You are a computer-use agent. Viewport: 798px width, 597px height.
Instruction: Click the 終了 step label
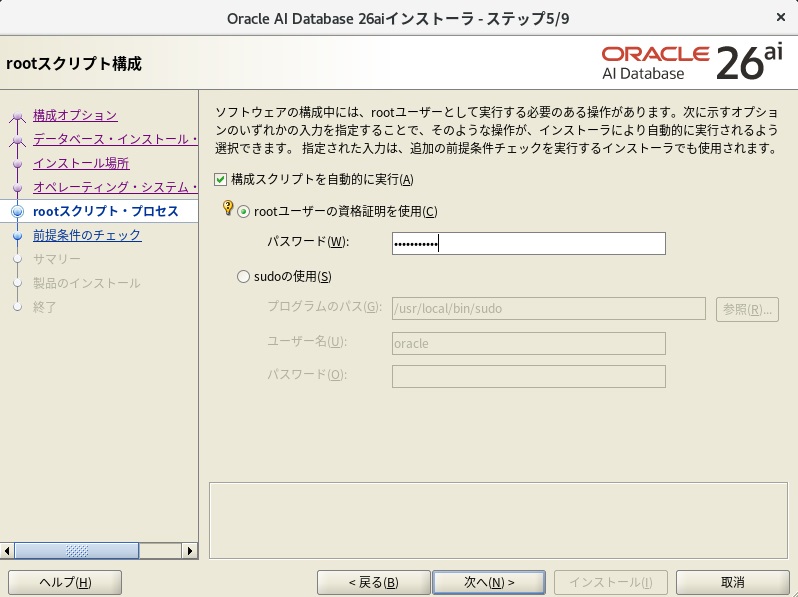[x=45, y=307]
